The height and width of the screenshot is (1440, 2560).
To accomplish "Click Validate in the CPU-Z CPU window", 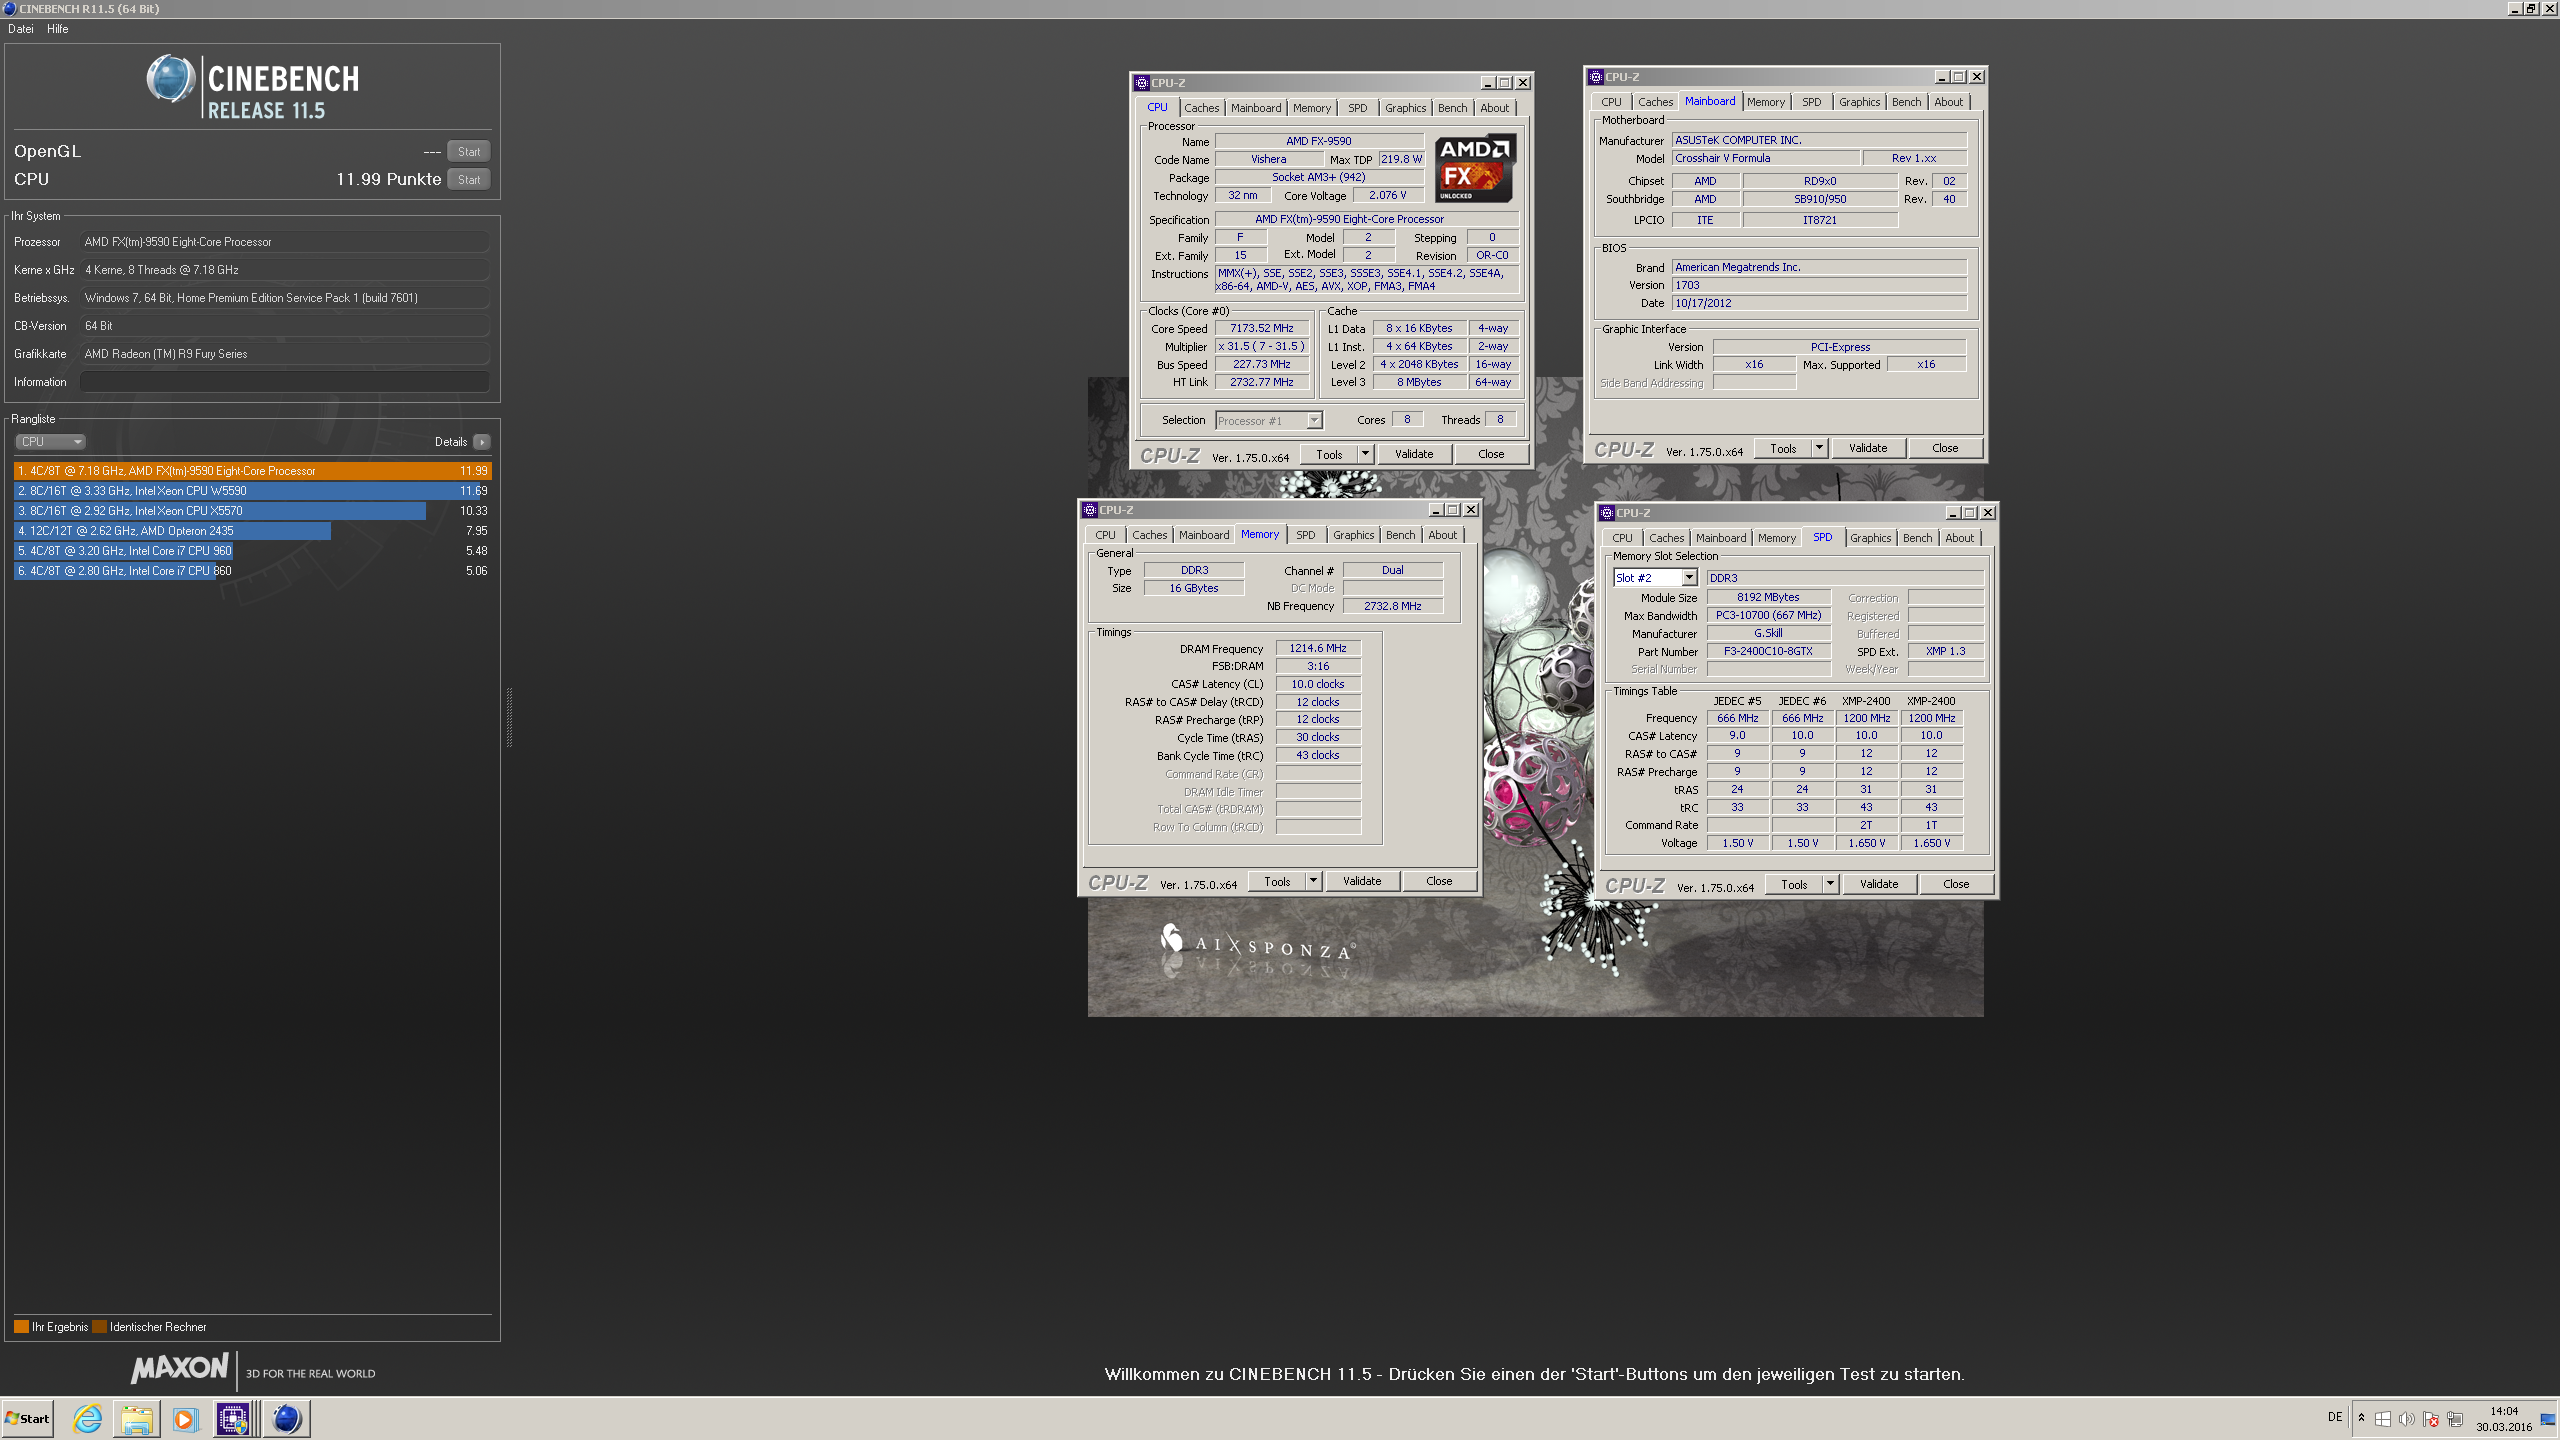I will tap(1414, 454).
